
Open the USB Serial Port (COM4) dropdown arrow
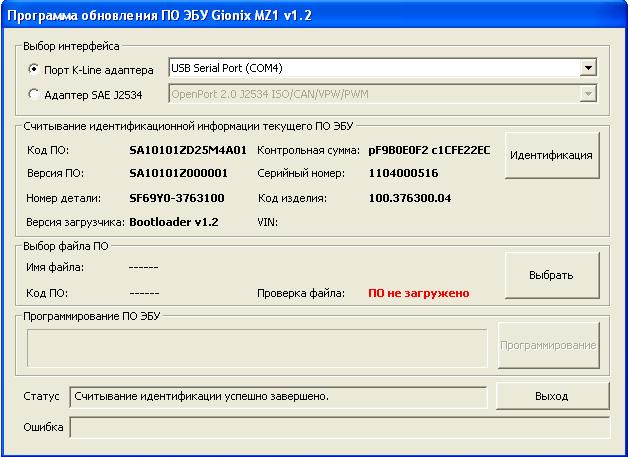(x=588, y=69)
